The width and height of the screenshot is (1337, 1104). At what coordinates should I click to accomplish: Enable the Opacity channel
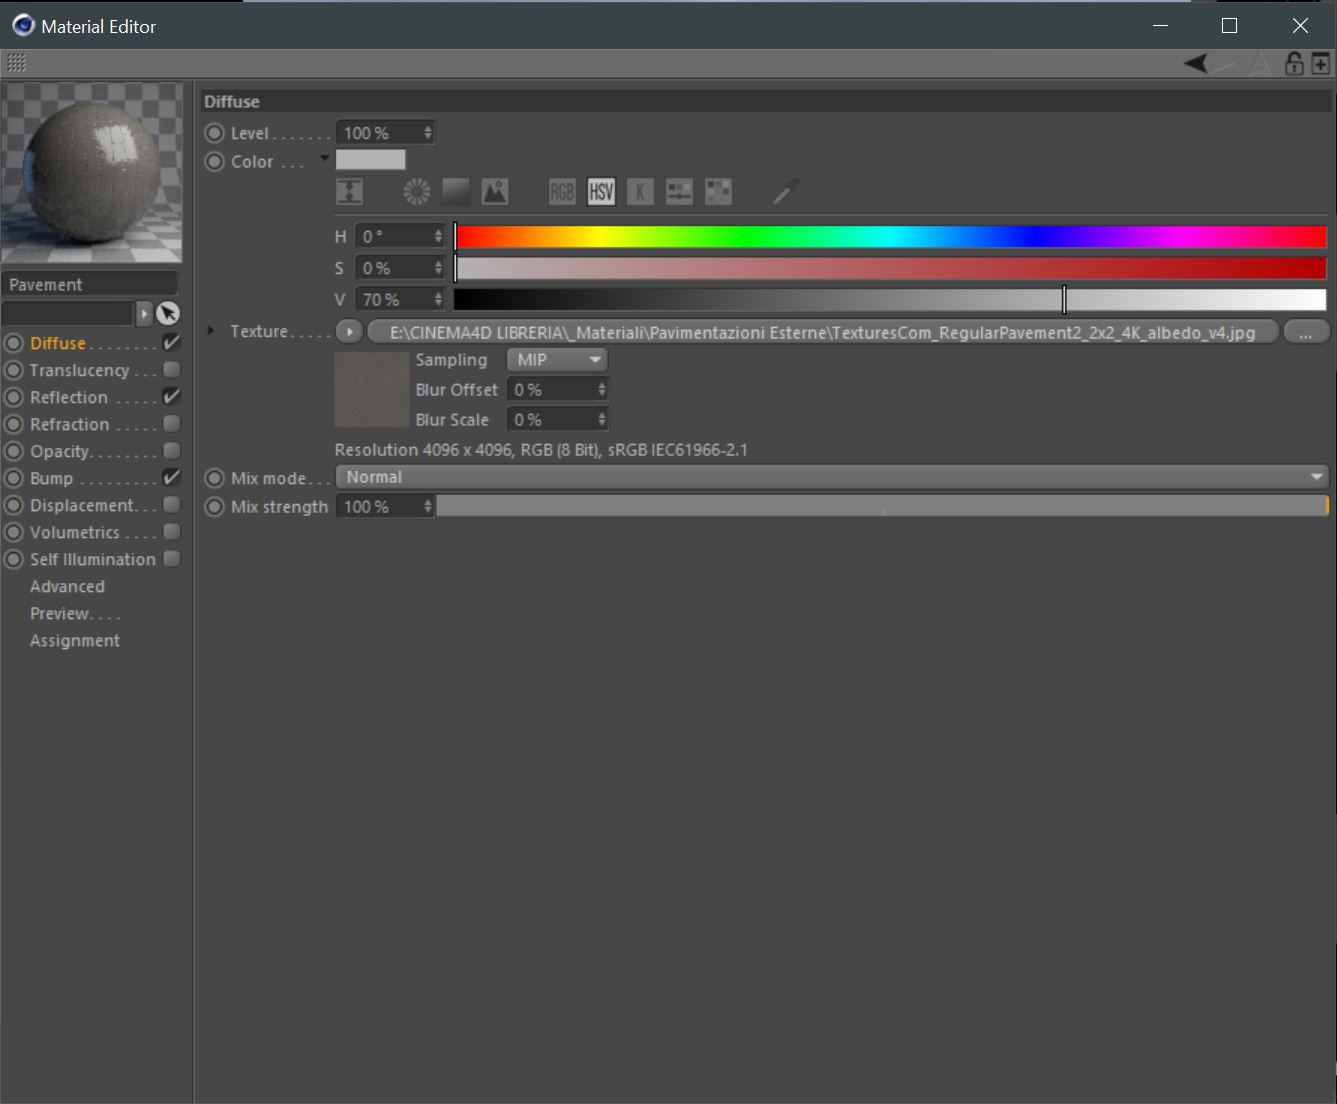pyautogui.click(x=171, y=451)
